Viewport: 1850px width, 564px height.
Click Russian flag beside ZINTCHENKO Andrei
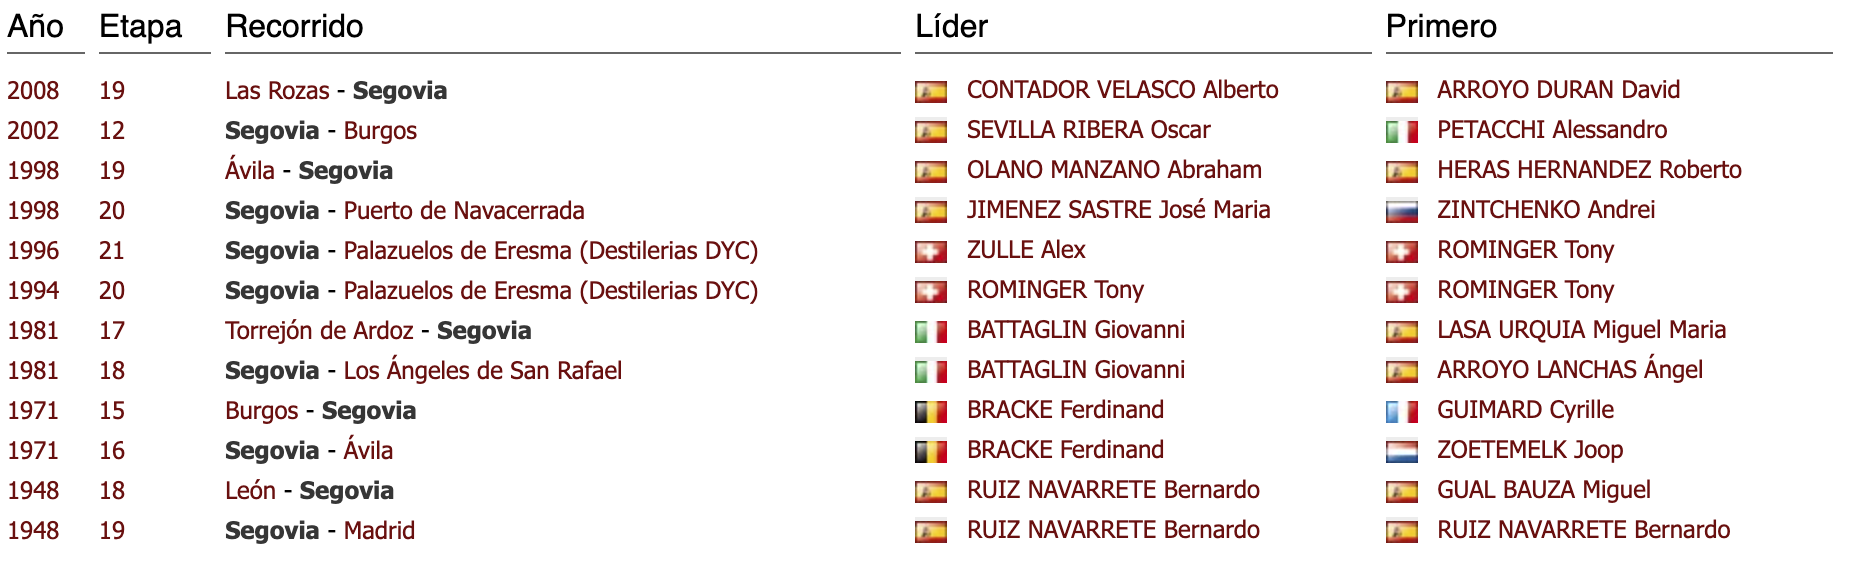(1401, 212)
